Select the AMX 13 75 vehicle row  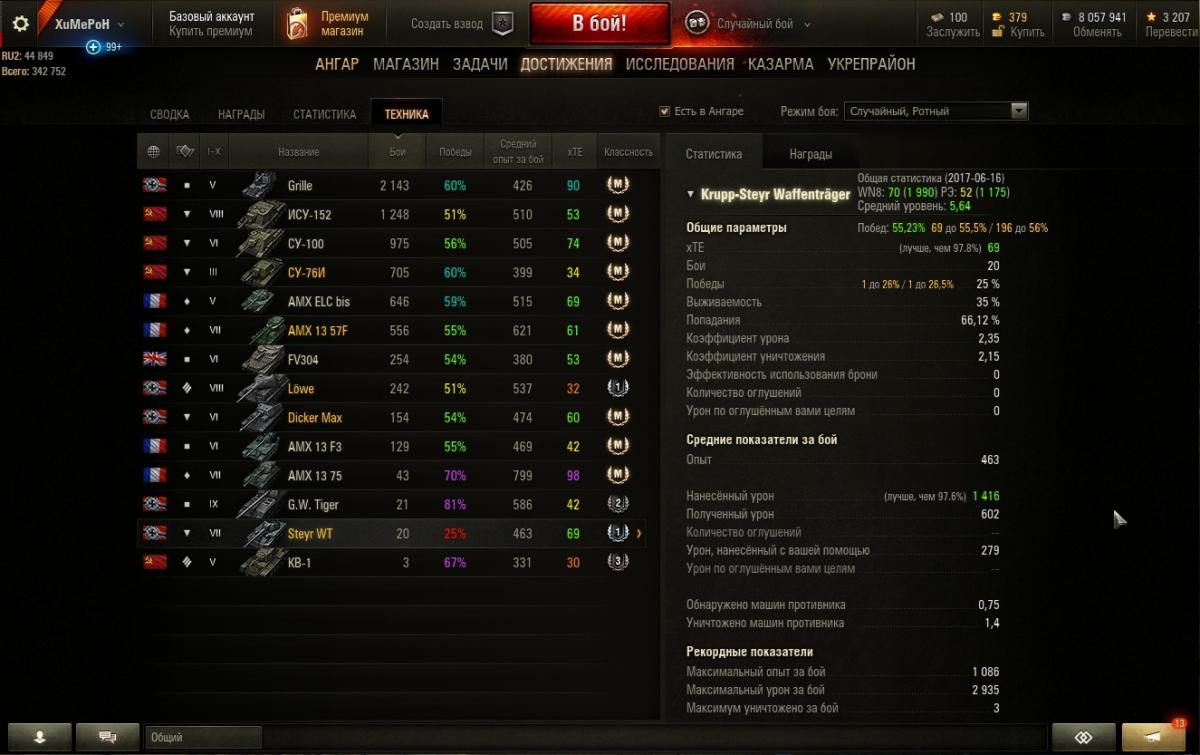click(x=397, y=476)
